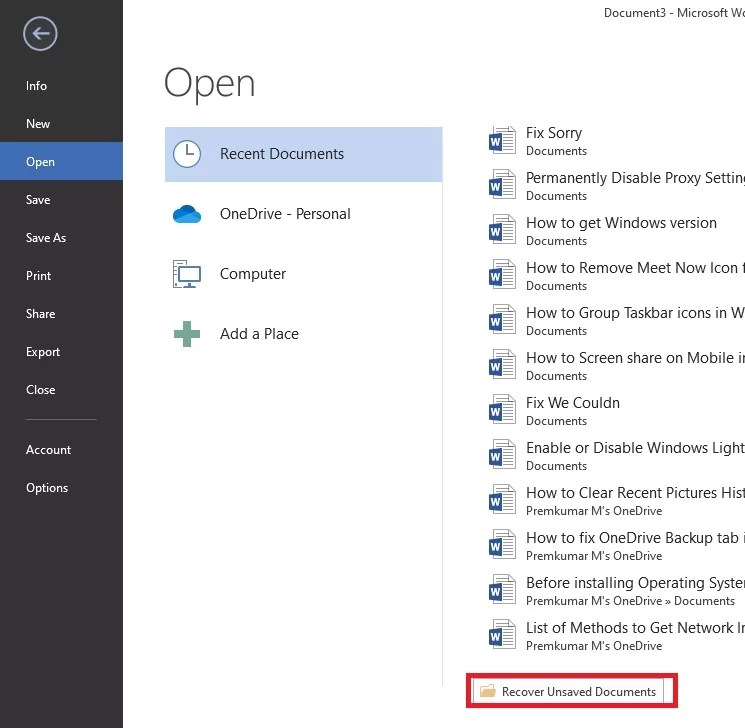This screenshot has width=745, height=728.
Task: Click Word icon beside How to fix OneDrive Backup tab
Action: [502, 545]
